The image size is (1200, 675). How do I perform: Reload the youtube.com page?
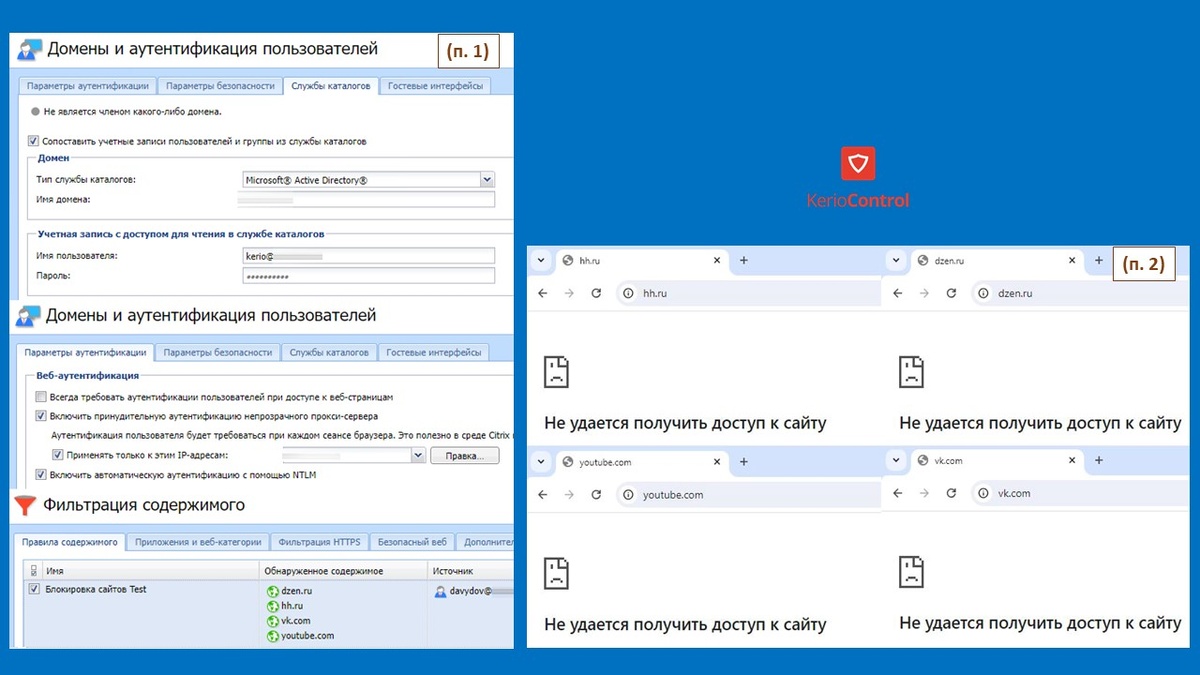pos(596,495)
